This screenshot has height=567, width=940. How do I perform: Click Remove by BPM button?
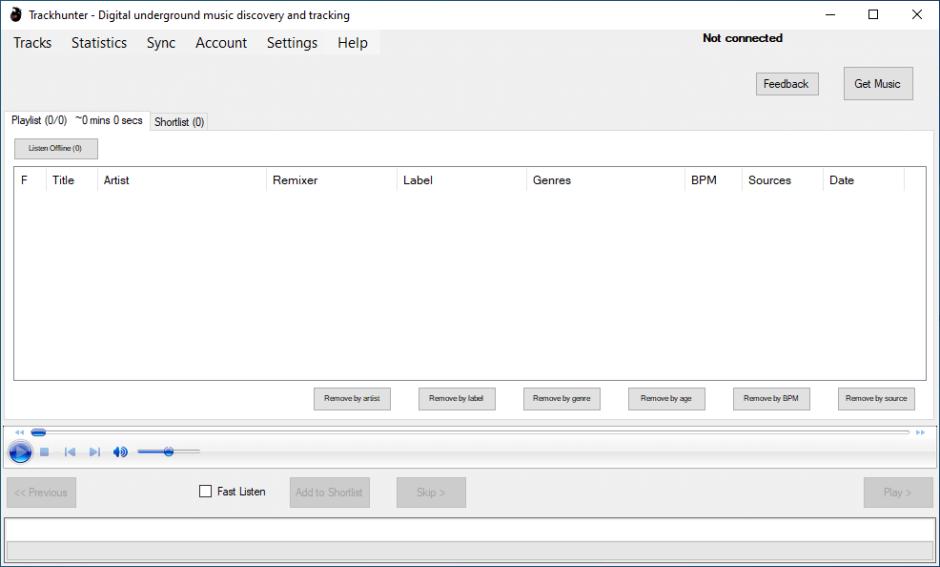tap(772, 399)
